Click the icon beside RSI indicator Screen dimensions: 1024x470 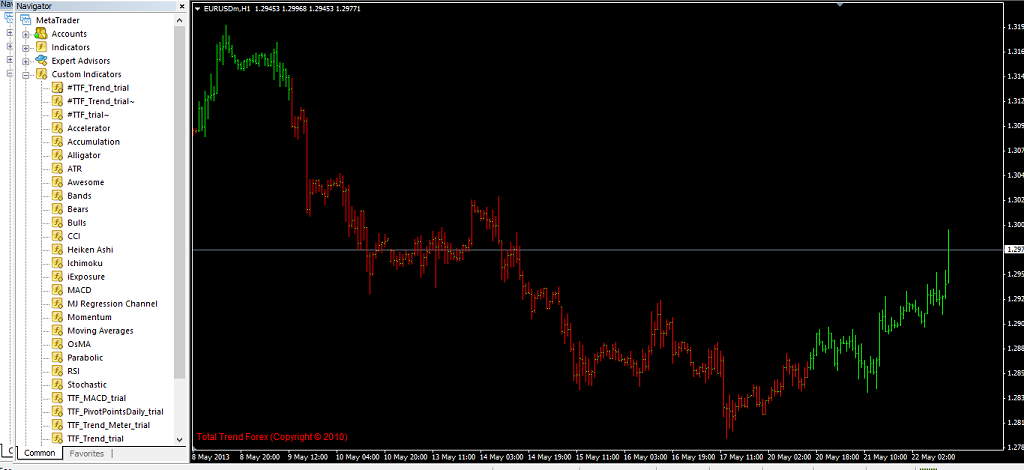57,371
